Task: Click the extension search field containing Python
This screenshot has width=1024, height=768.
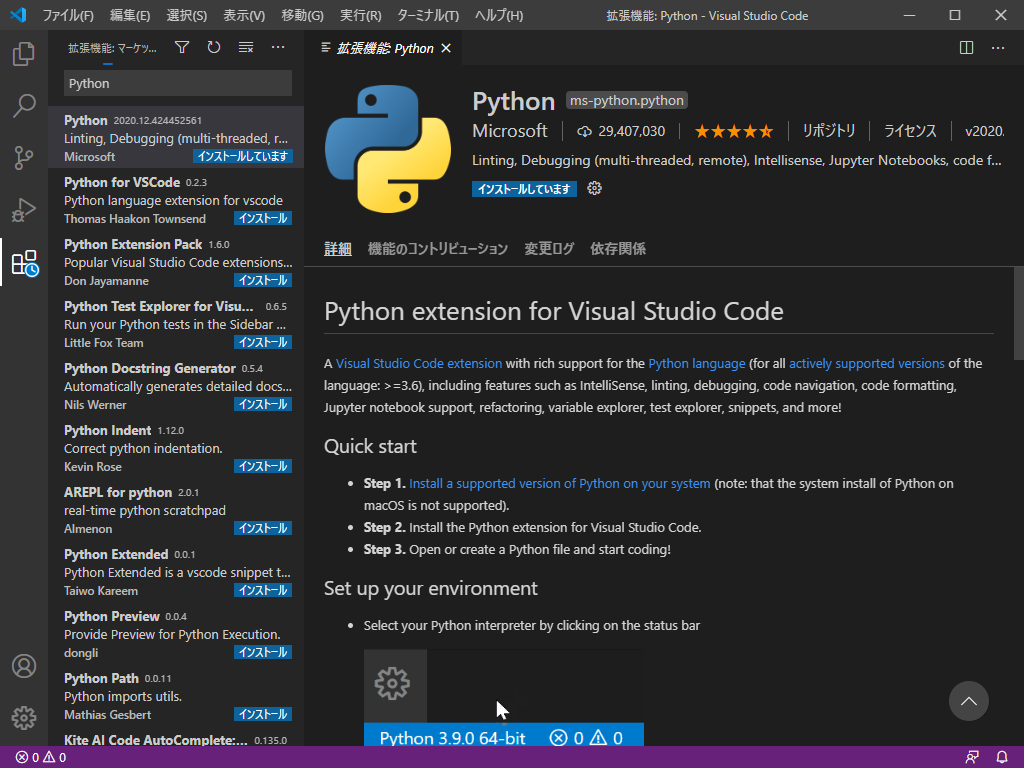Action: (178, 84)
